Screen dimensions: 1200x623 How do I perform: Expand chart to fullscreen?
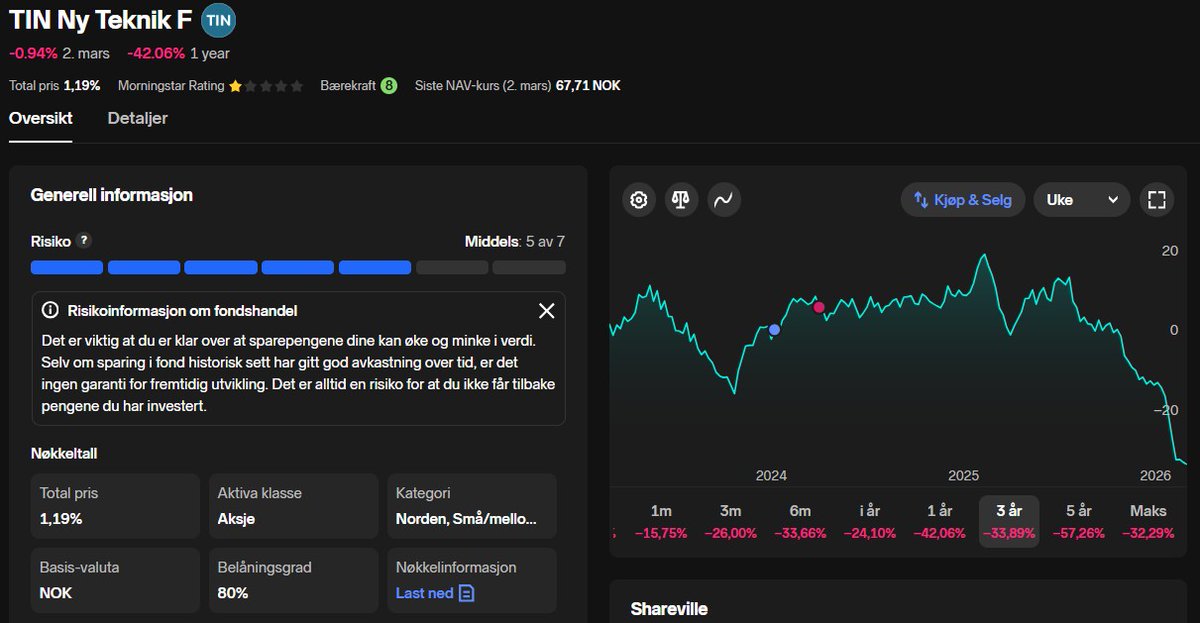coord(1157,200)
